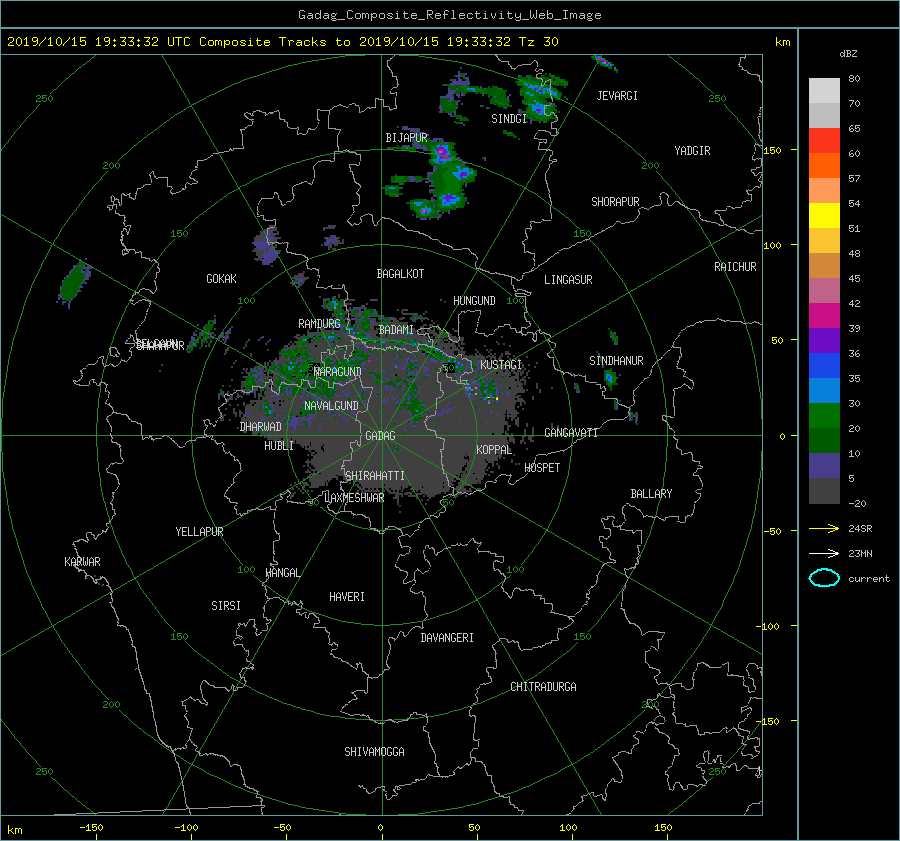The width and height of the screenshot is (900, 841).
Task: Select the blue 35 dBZ legend swatch
Action: 824,366
